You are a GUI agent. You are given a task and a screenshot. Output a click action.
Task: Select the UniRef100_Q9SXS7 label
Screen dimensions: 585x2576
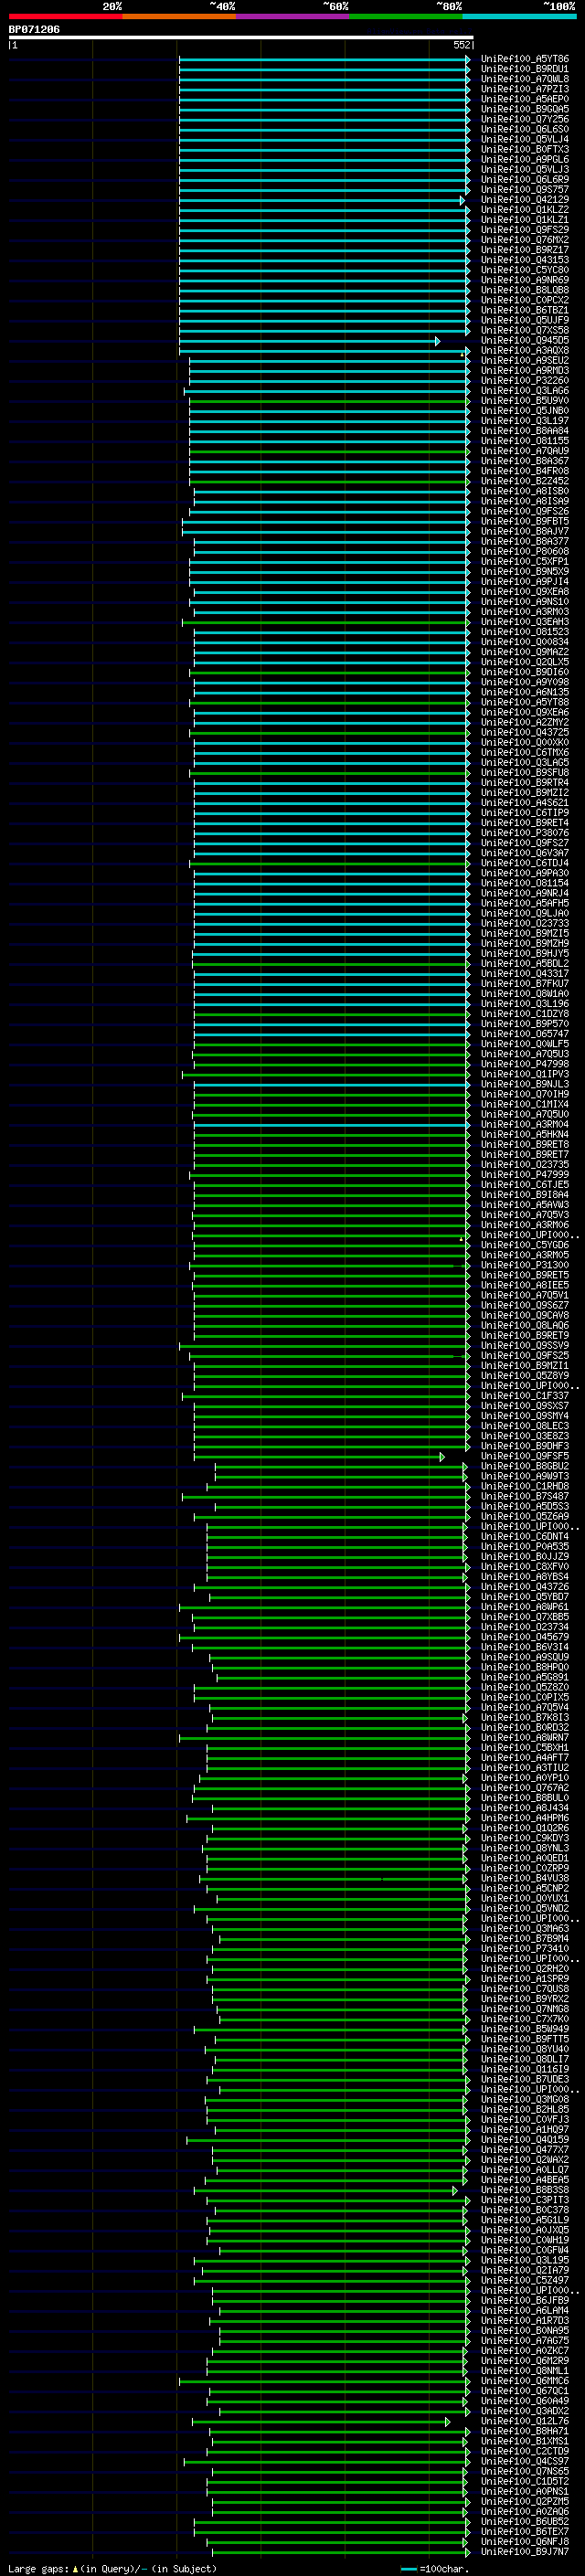point(525,1406)
